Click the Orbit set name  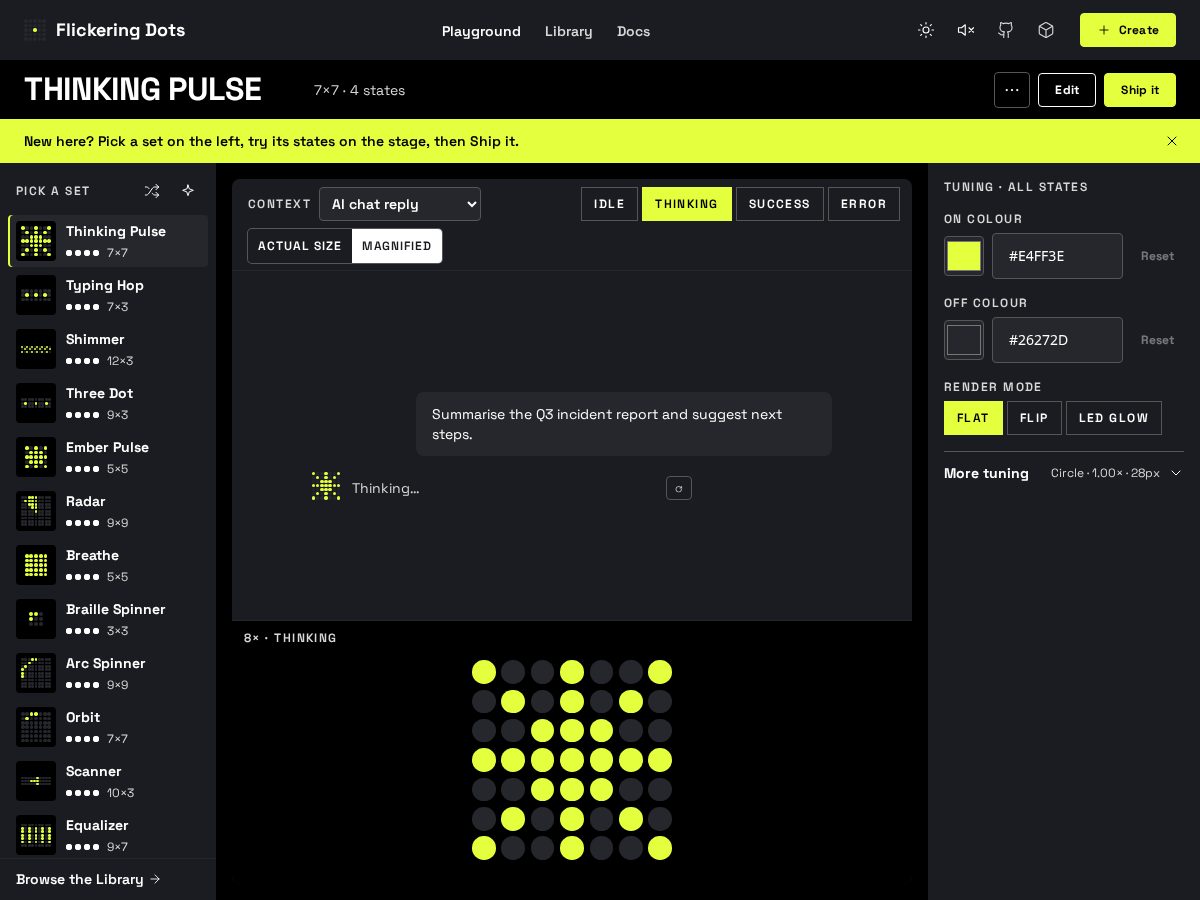point(83,717)
